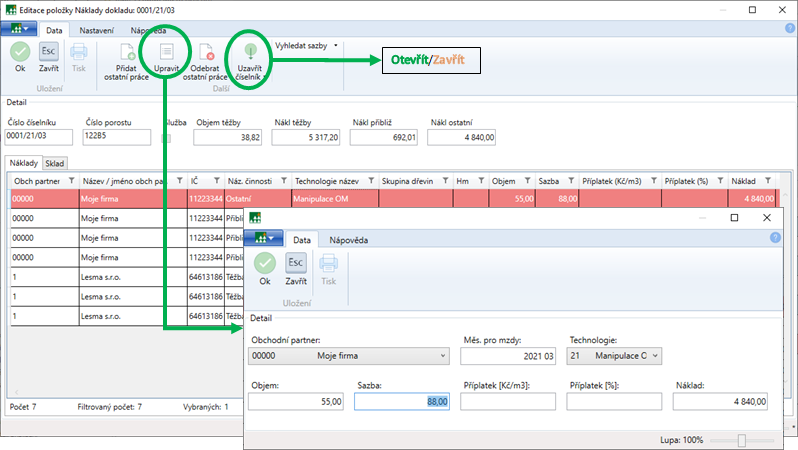Click into the Sazba input field
Image resolution: width=798 pixels, height=450 pixels.
coord(402,401)
